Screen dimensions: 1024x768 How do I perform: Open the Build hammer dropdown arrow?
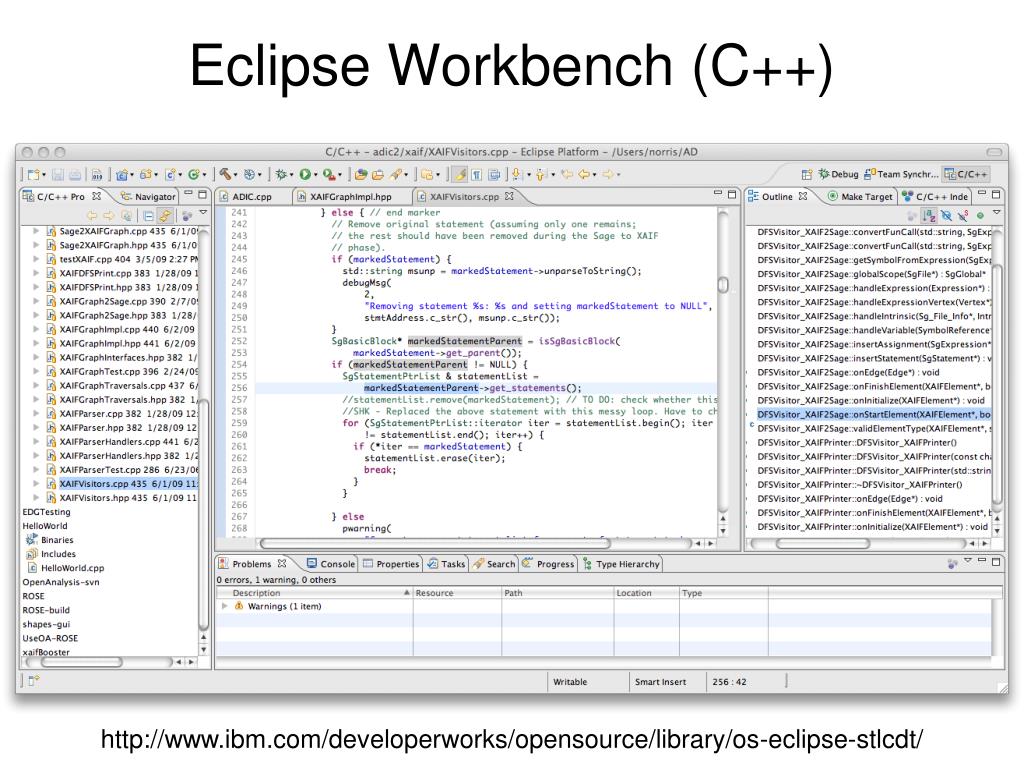click(x=235, y=175)
